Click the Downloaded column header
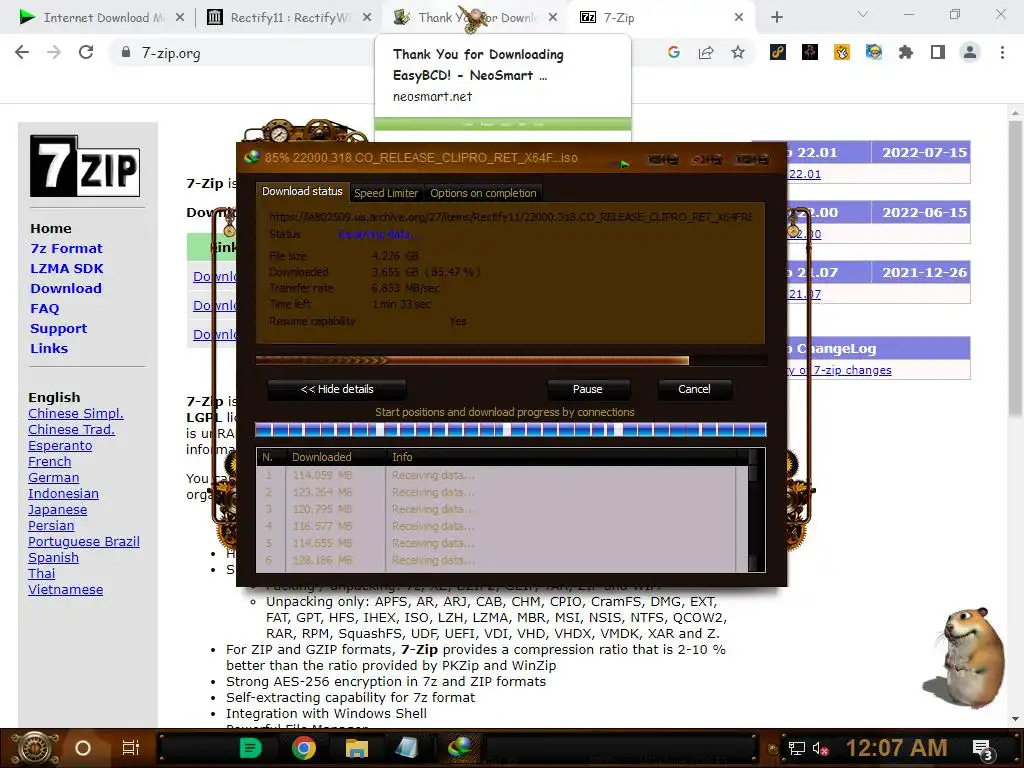Screen dimensions: 1024x768 point(337,457)
